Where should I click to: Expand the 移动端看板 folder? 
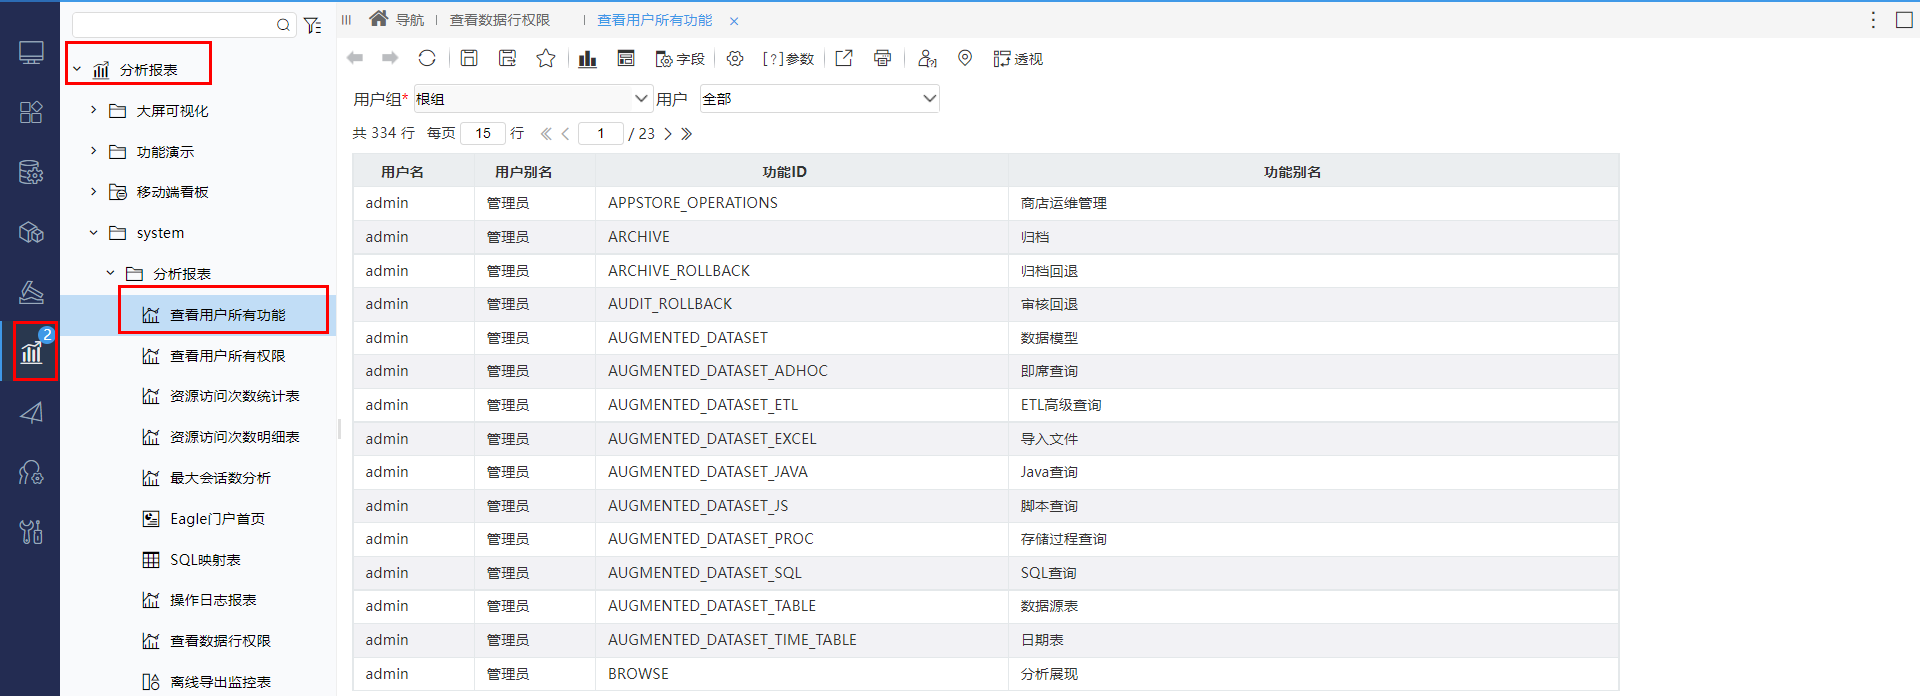(93, 191)
